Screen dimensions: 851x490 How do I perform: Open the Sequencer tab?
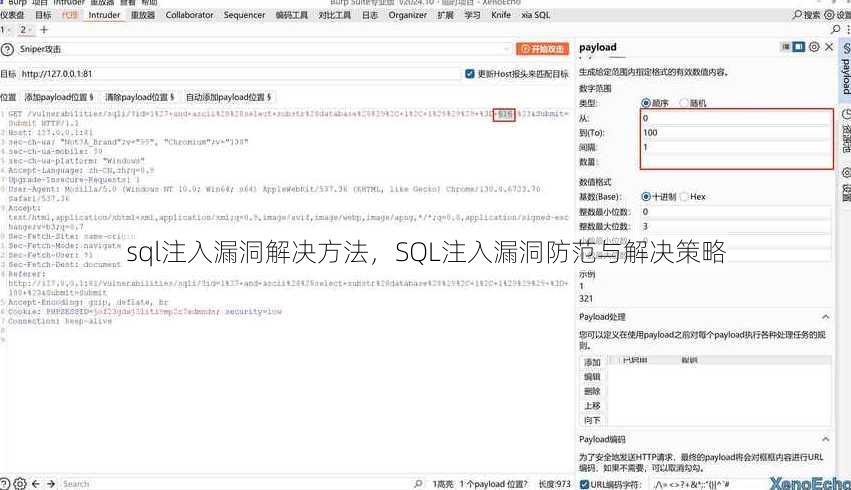(x=244, y=15)
